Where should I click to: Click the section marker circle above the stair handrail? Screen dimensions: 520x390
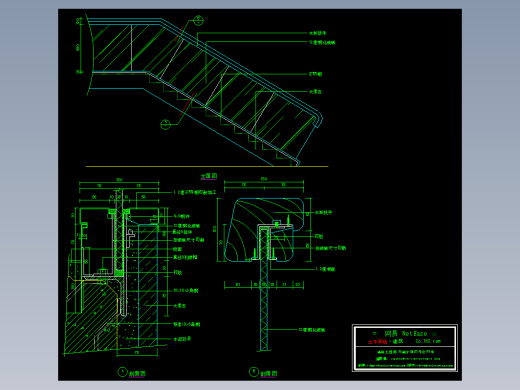click(x=199, y=20)
